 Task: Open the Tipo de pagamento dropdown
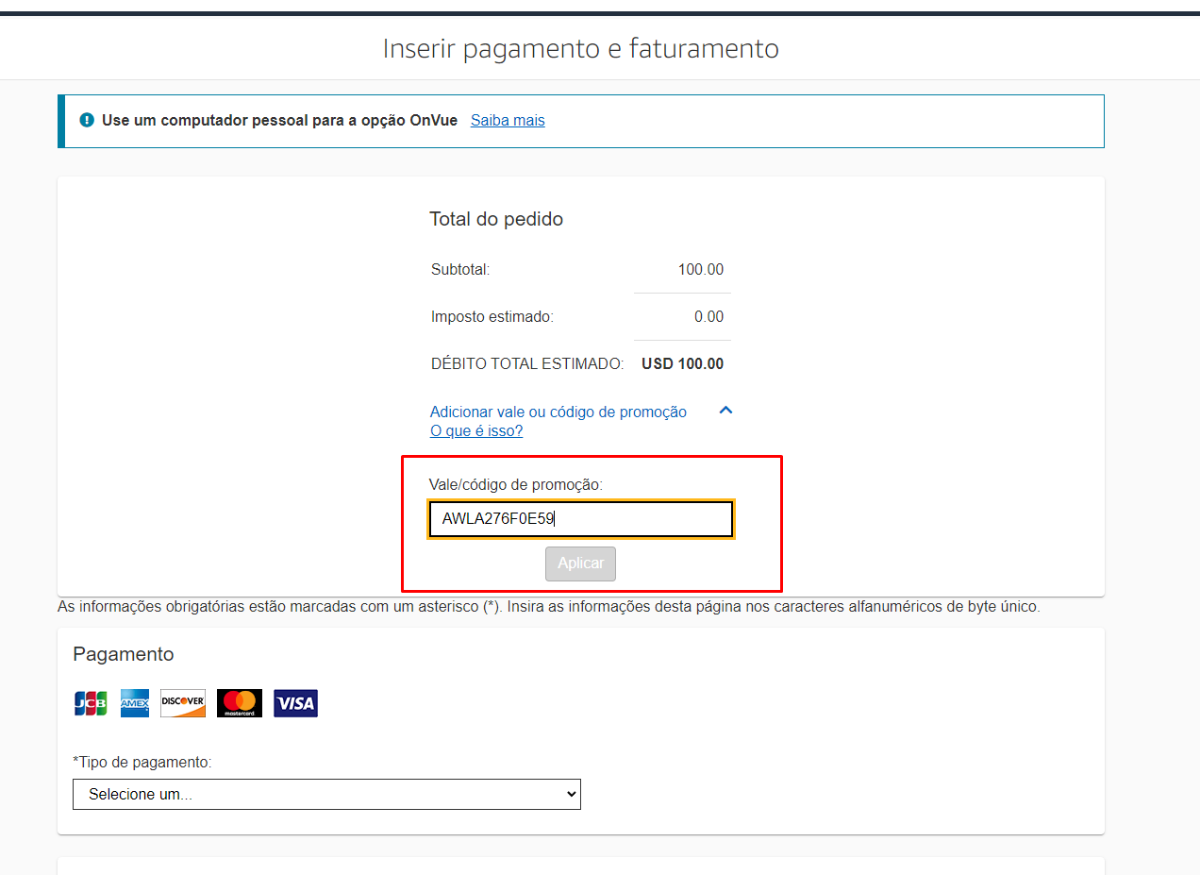tap(326, 794)
